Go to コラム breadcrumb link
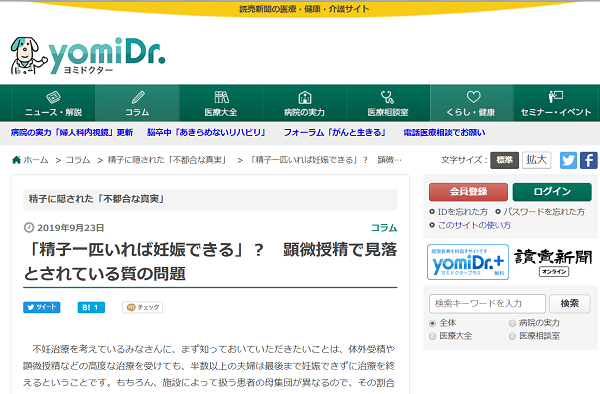The height and width of the screenshot is (394, 600). click(x=78, y=160)
